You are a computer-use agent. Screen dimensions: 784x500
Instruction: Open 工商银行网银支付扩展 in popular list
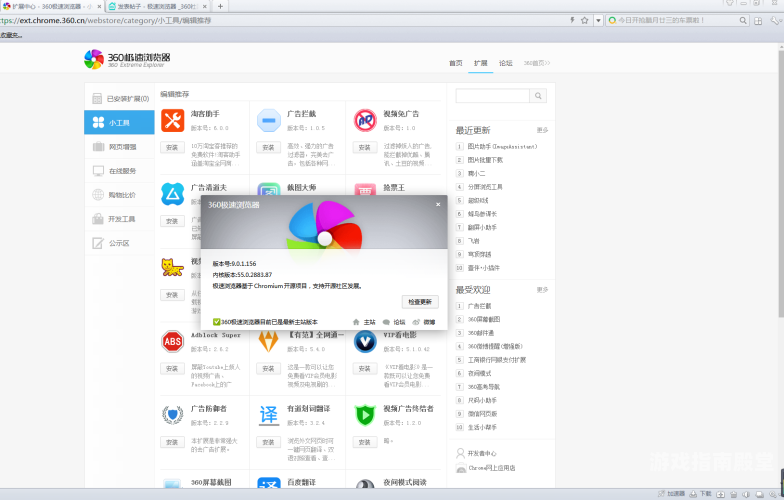tap(496, 360)
